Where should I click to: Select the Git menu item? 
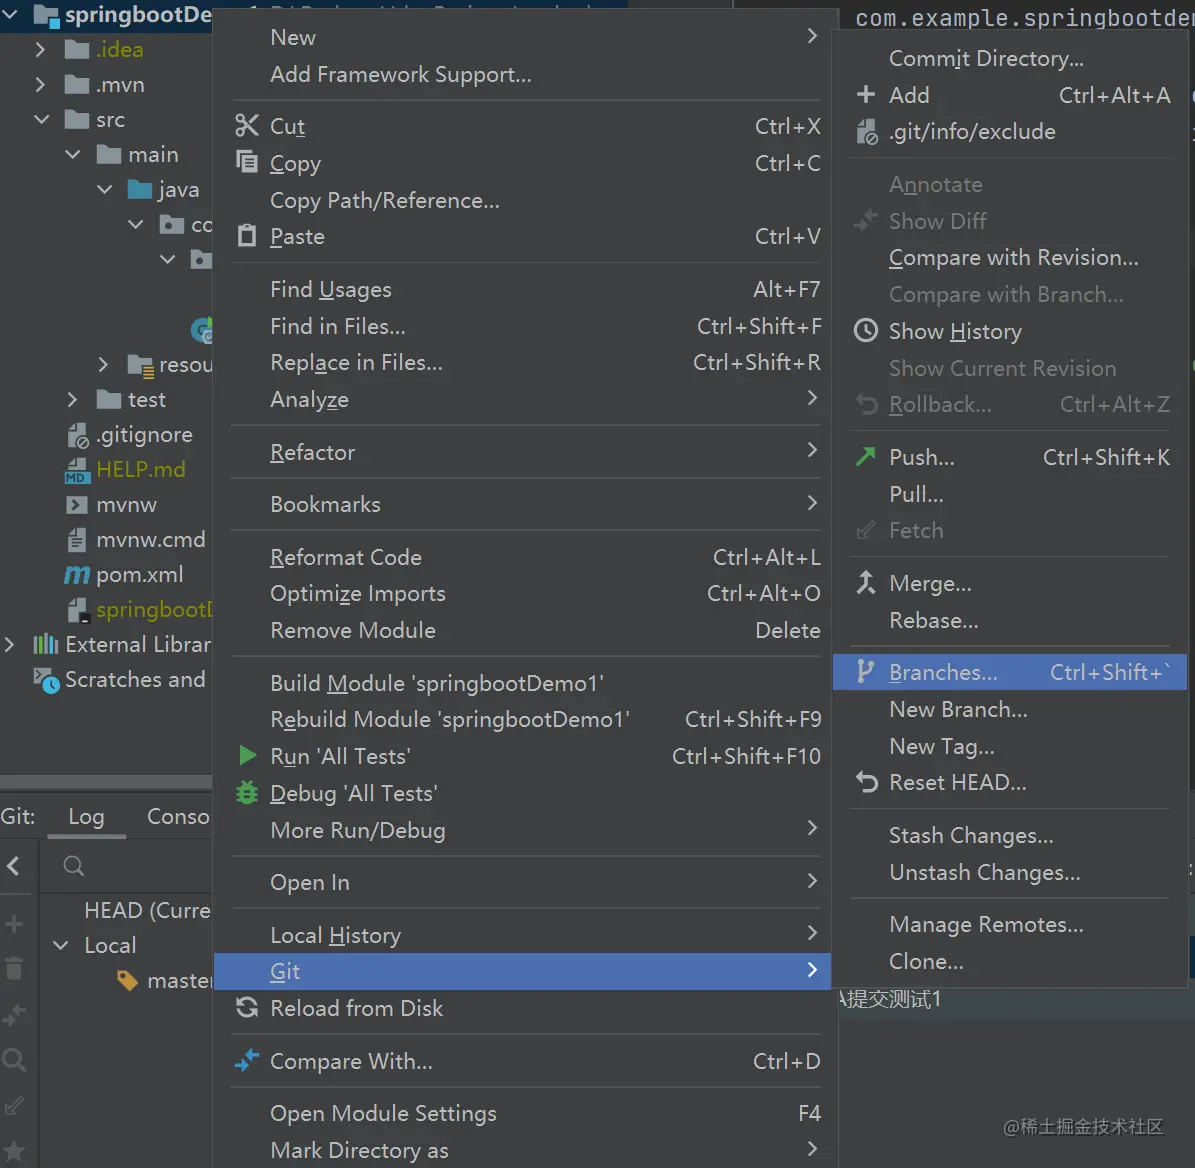tap(522, 971)
